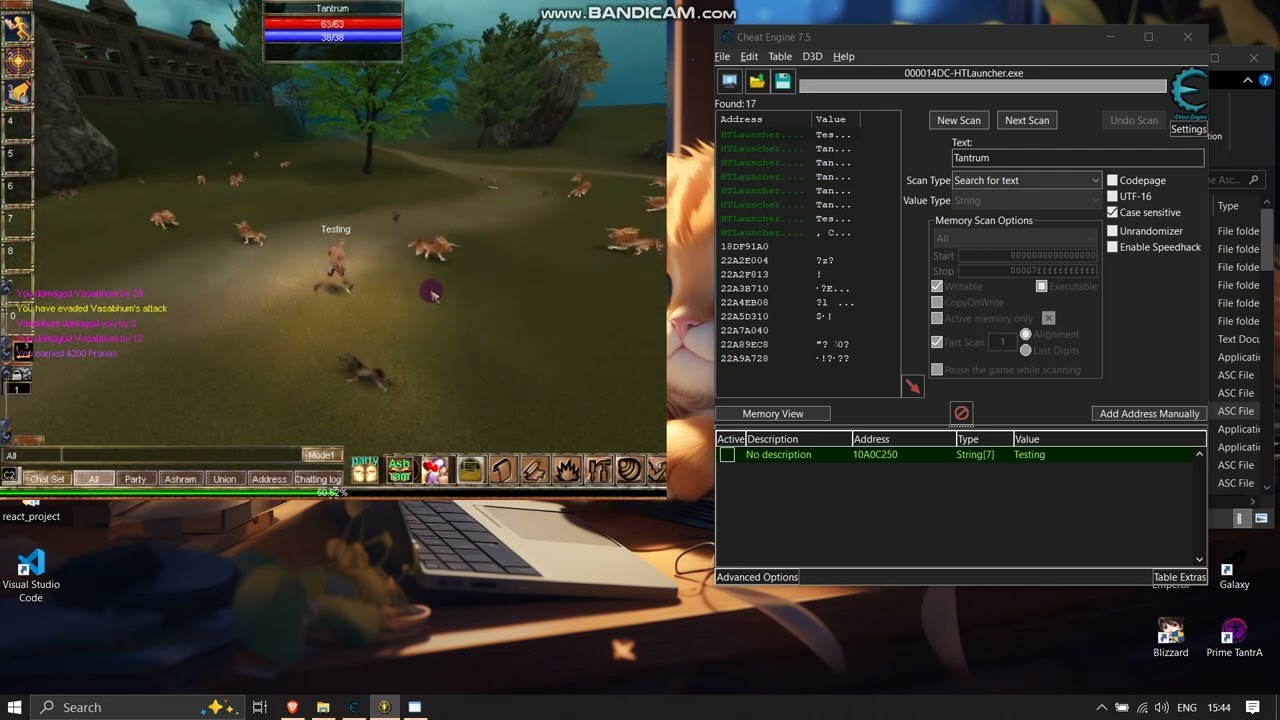Enable the Codepage checkbox
This screenshot has height=720, width=1280.
1112,180
